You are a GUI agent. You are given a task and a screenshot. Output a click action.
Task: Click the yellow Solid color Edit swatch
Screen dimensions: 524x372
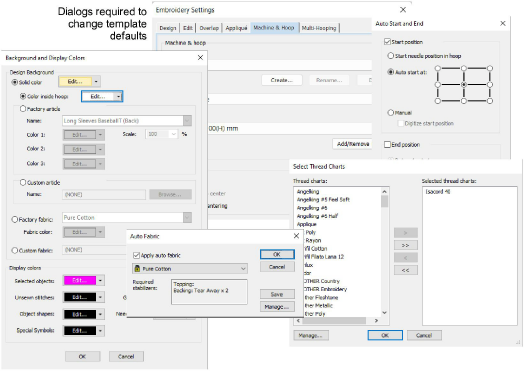[x=75, y=82]
